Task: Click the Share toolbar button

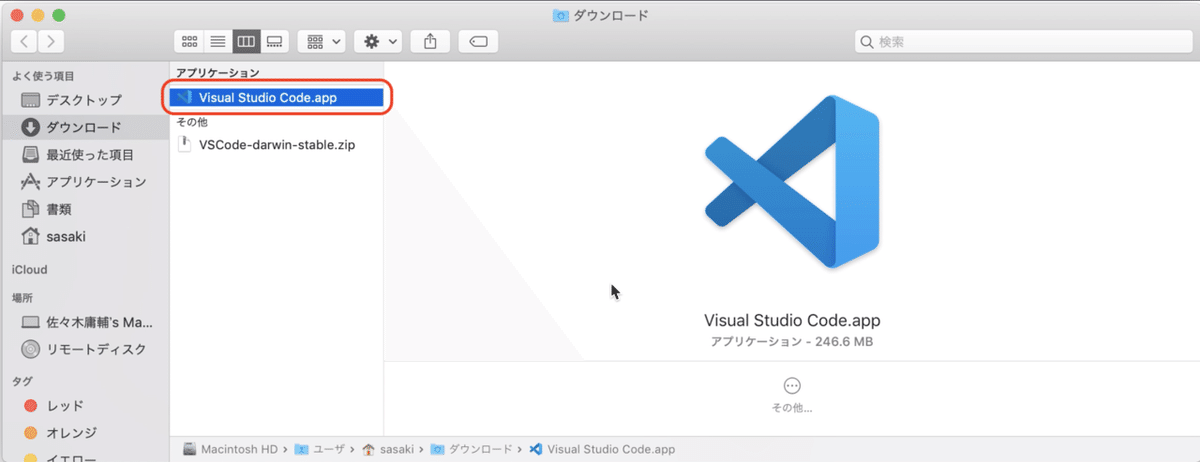Action: [x=431, y=41]
